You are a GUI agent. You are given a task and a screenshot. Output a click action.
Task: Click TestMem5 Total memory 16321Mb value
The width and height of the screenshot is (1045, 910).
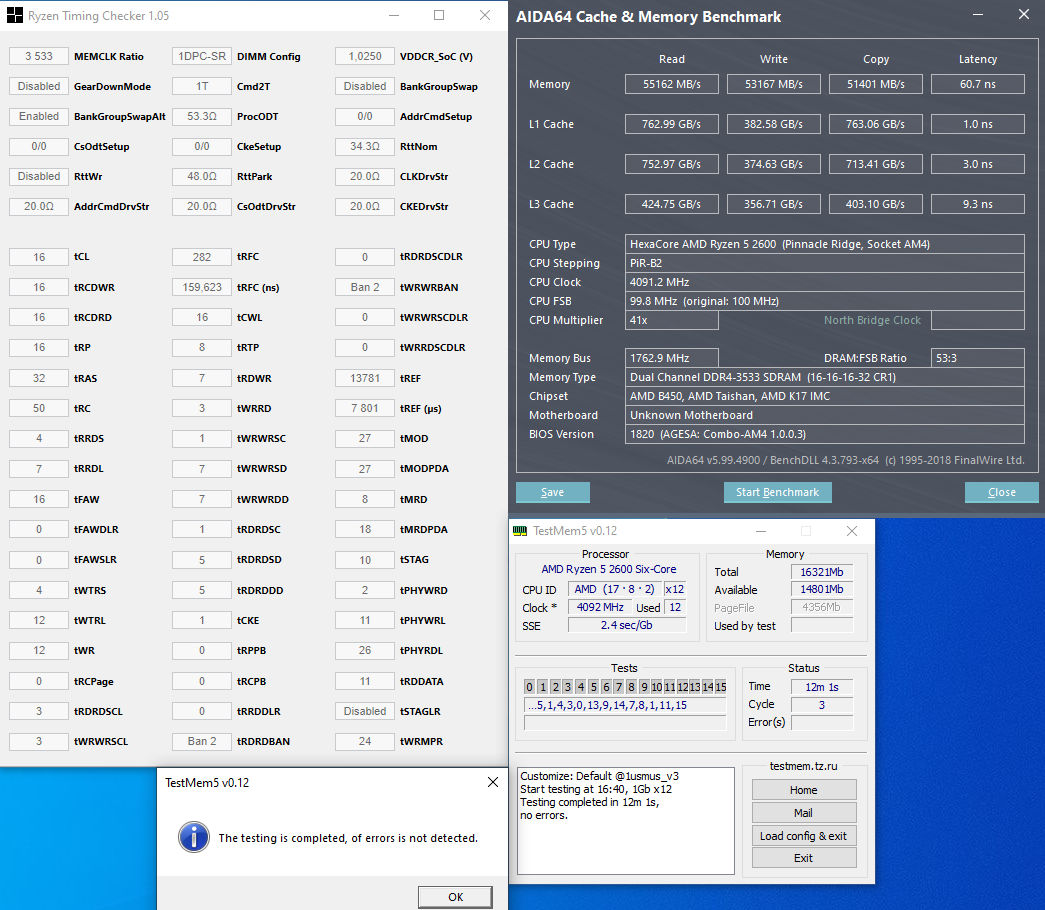point(822,572)
